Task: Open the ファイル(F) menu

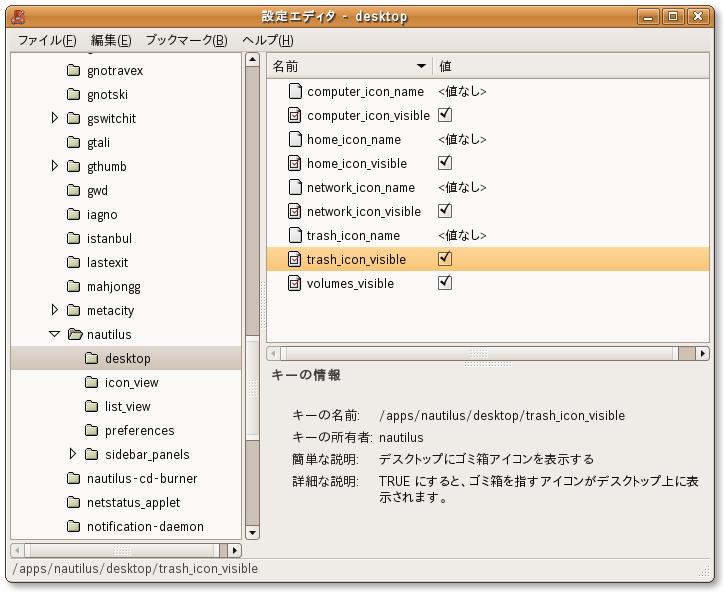Action: (x=47, y=41)
